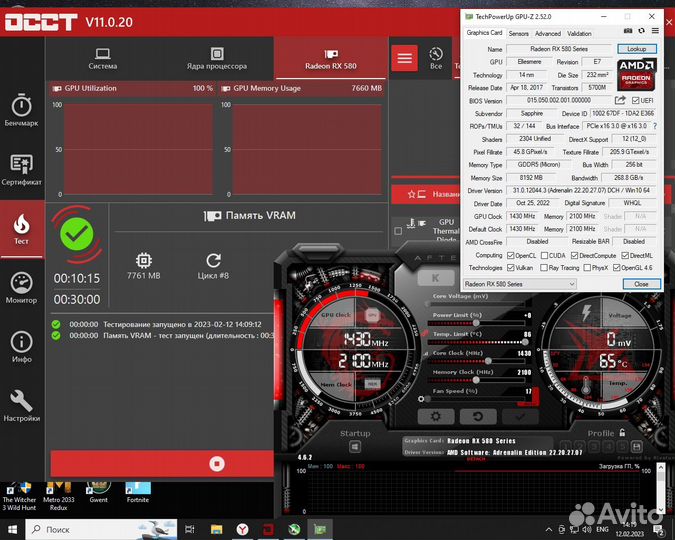Click the Afterburner apply checkmark button

(520, 416)
